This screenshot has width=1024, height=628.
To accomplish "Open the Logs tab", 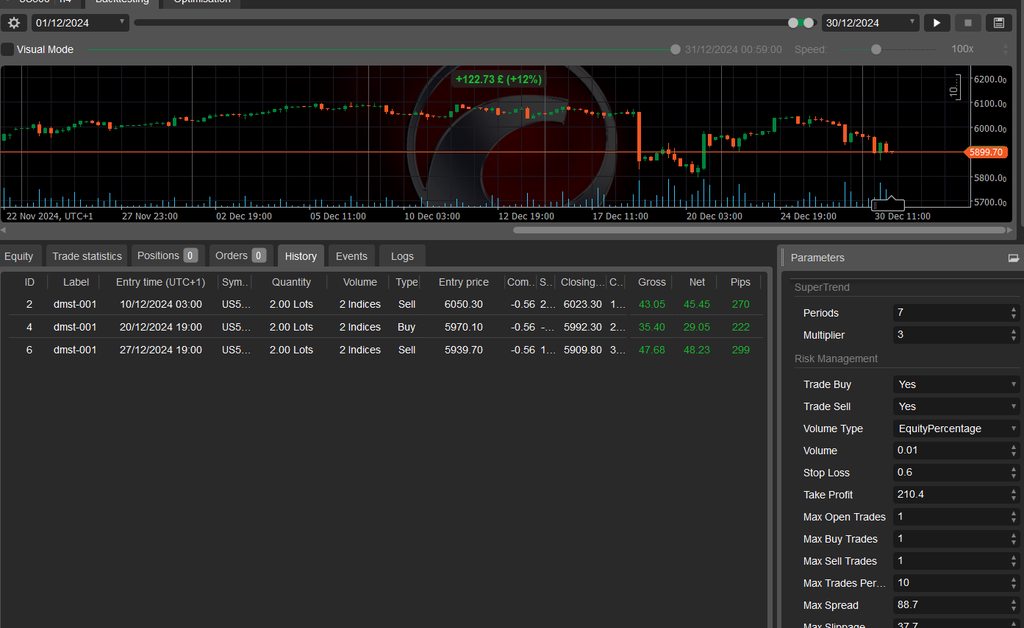I will (402, 256).
